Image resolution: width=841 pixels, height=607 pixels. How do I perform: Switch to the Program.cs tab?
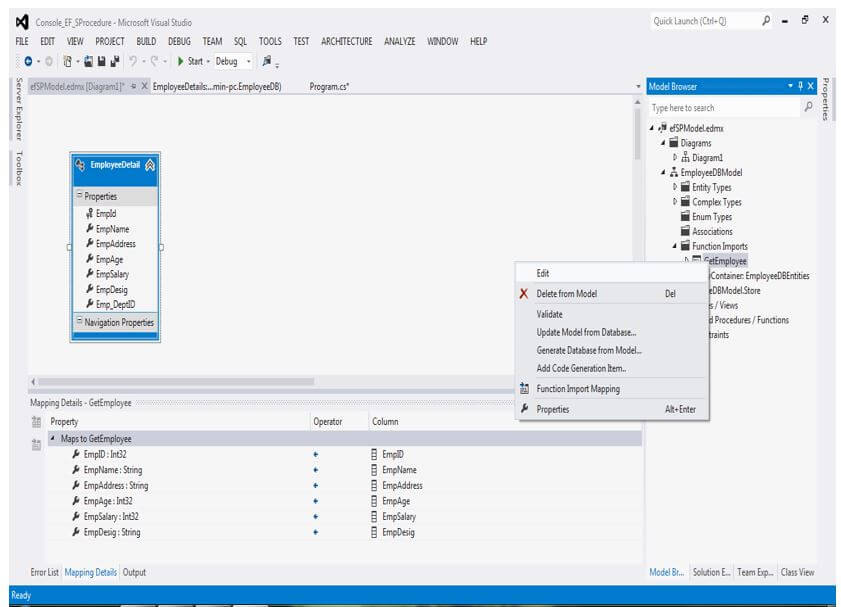[x=329, y=87]
